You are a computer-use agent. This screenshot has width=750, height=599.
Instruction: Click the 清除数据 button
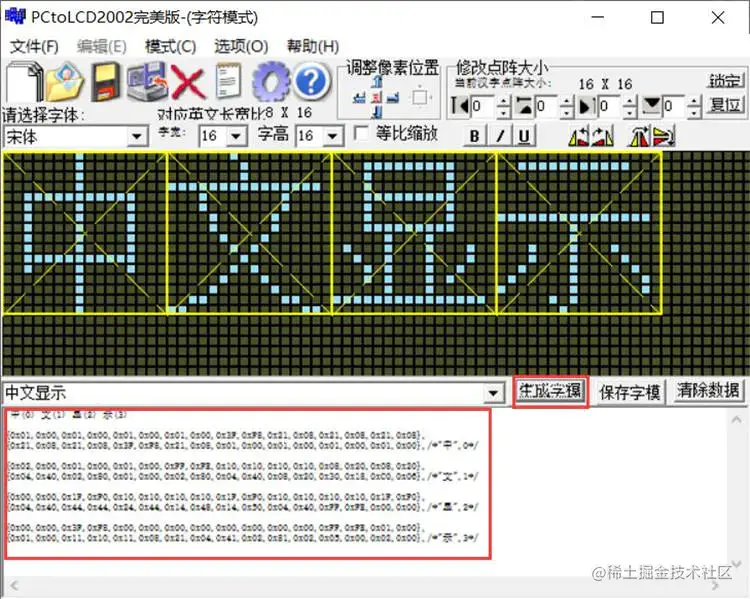(708, 391)
